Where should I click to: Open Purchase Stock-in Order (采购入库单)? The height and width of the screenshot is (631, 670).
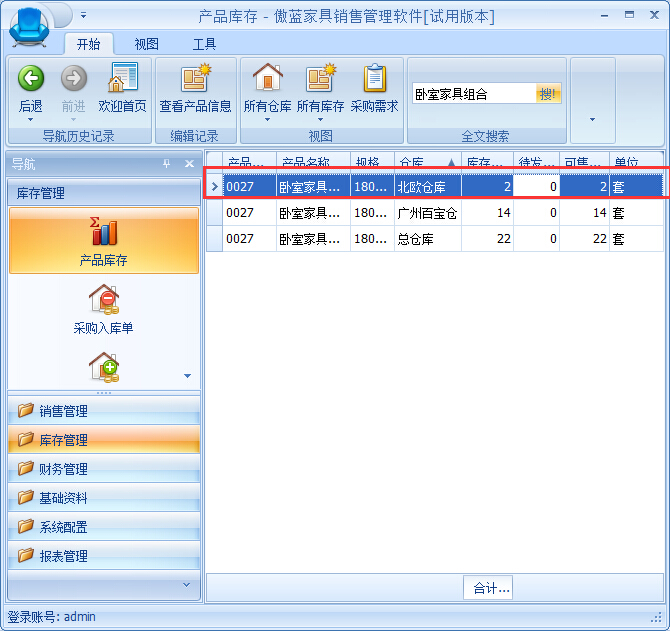104,308
